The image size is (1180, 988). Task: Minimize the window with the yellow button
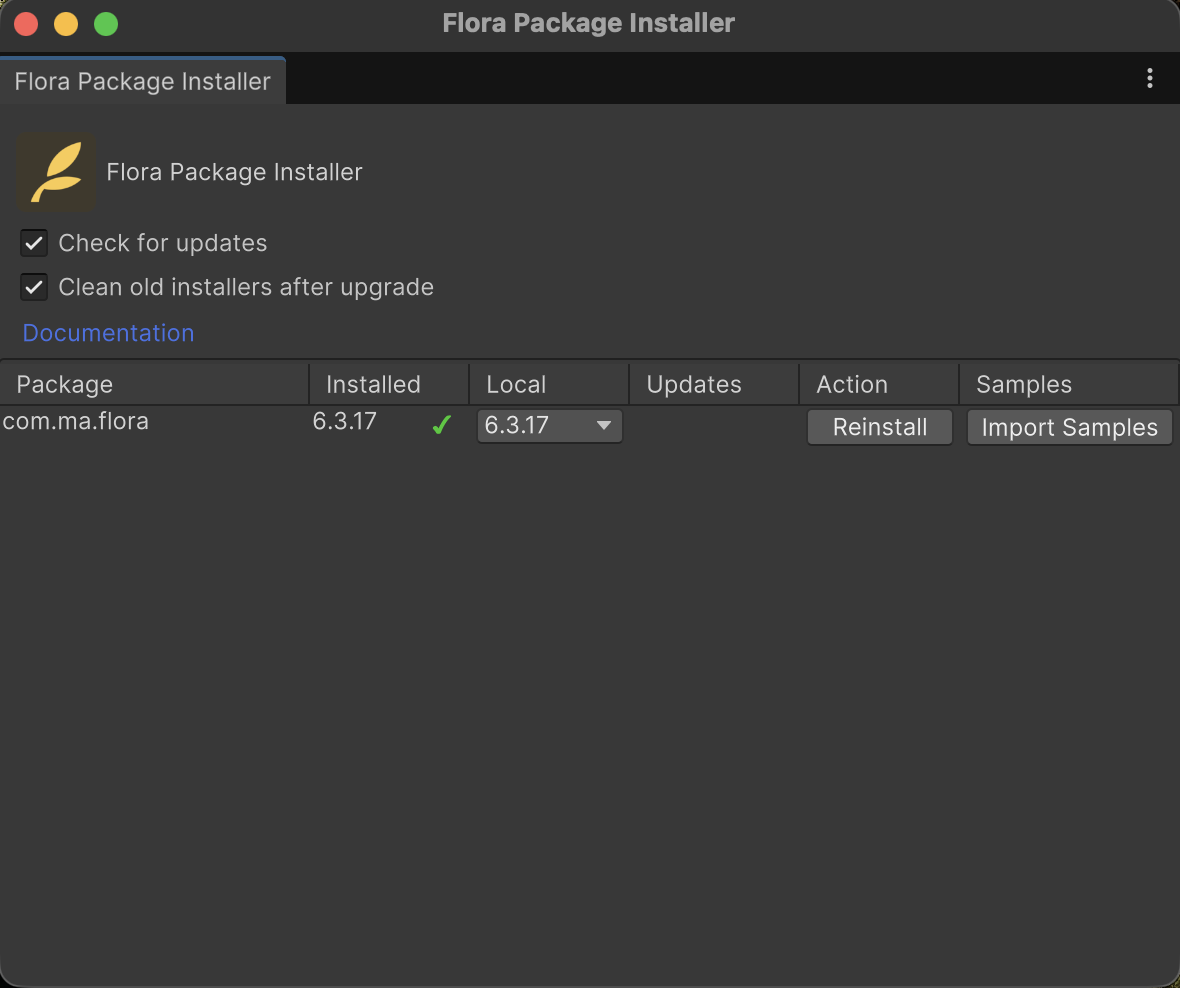tap(64, 23)
